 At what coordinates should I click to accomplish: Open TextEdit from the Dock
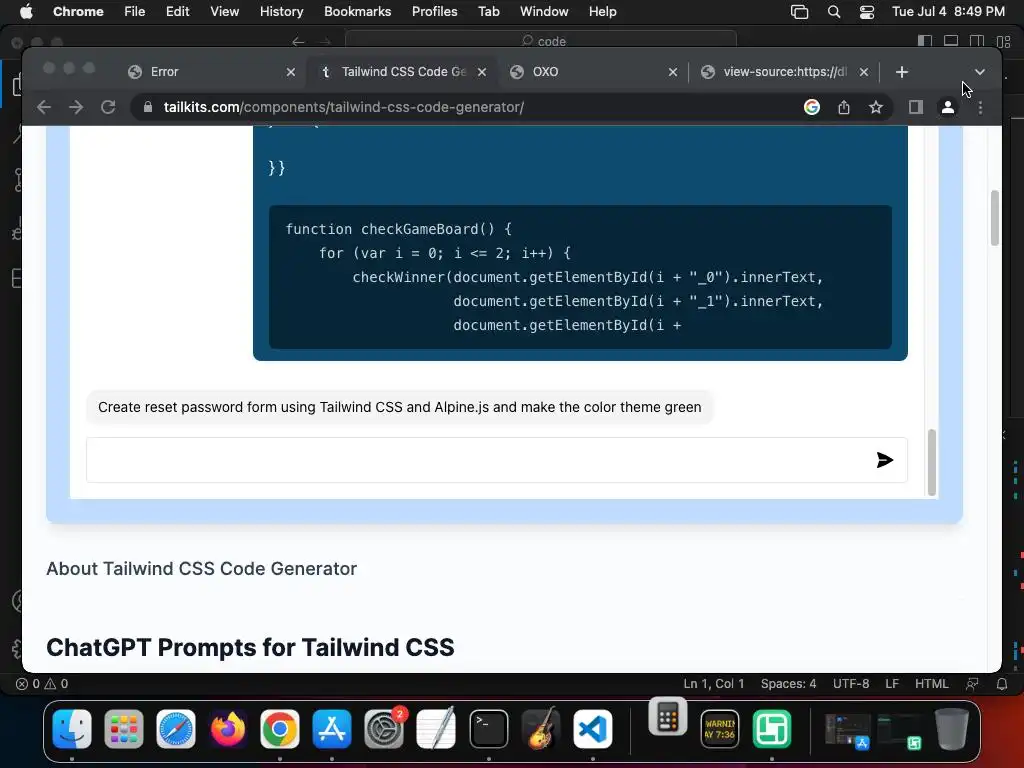coord(436,729)
